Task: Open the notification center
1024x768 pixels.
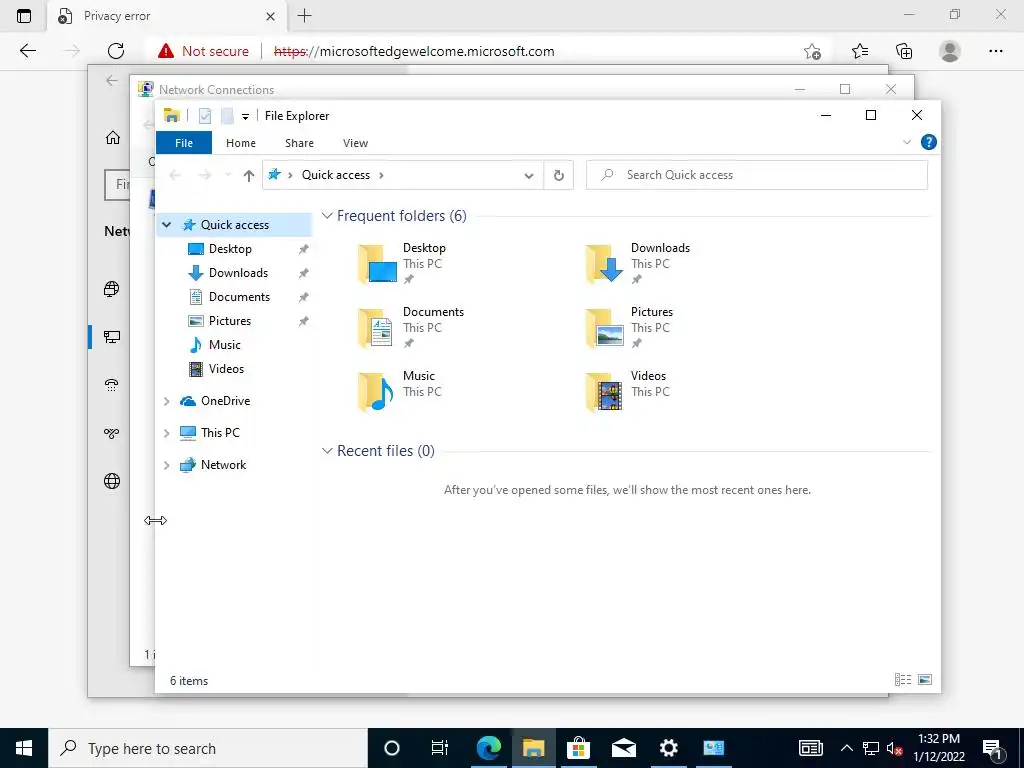Action: pos(993,748)
